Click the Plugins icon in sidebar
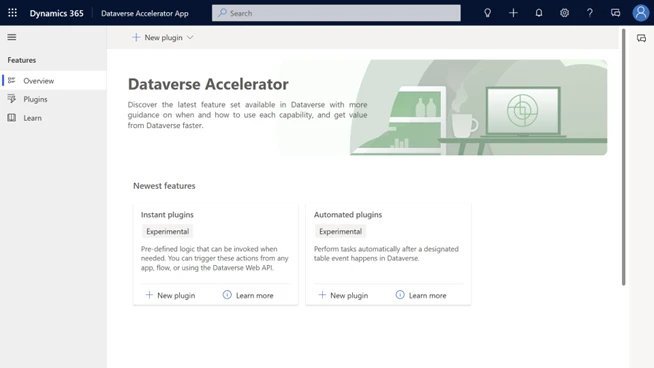The height and width of the screenshot is (368, 654). click(12, 99)
